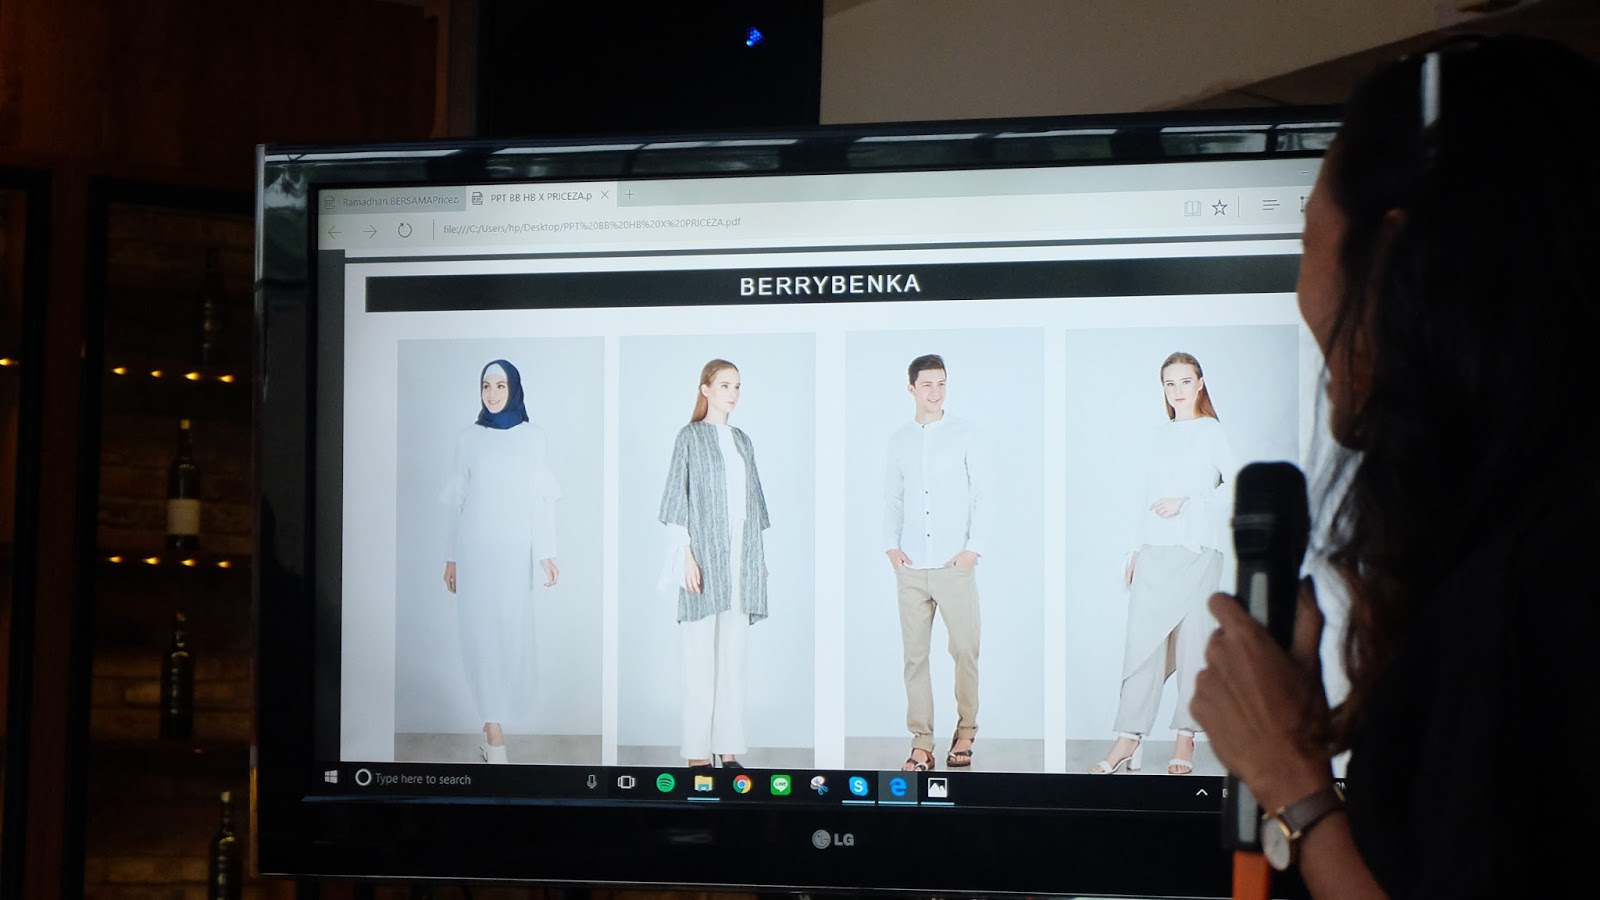Open the Hub lines icon
Image resolution: width=1600 pixels, height=900 pixels.
[1270, 205]
